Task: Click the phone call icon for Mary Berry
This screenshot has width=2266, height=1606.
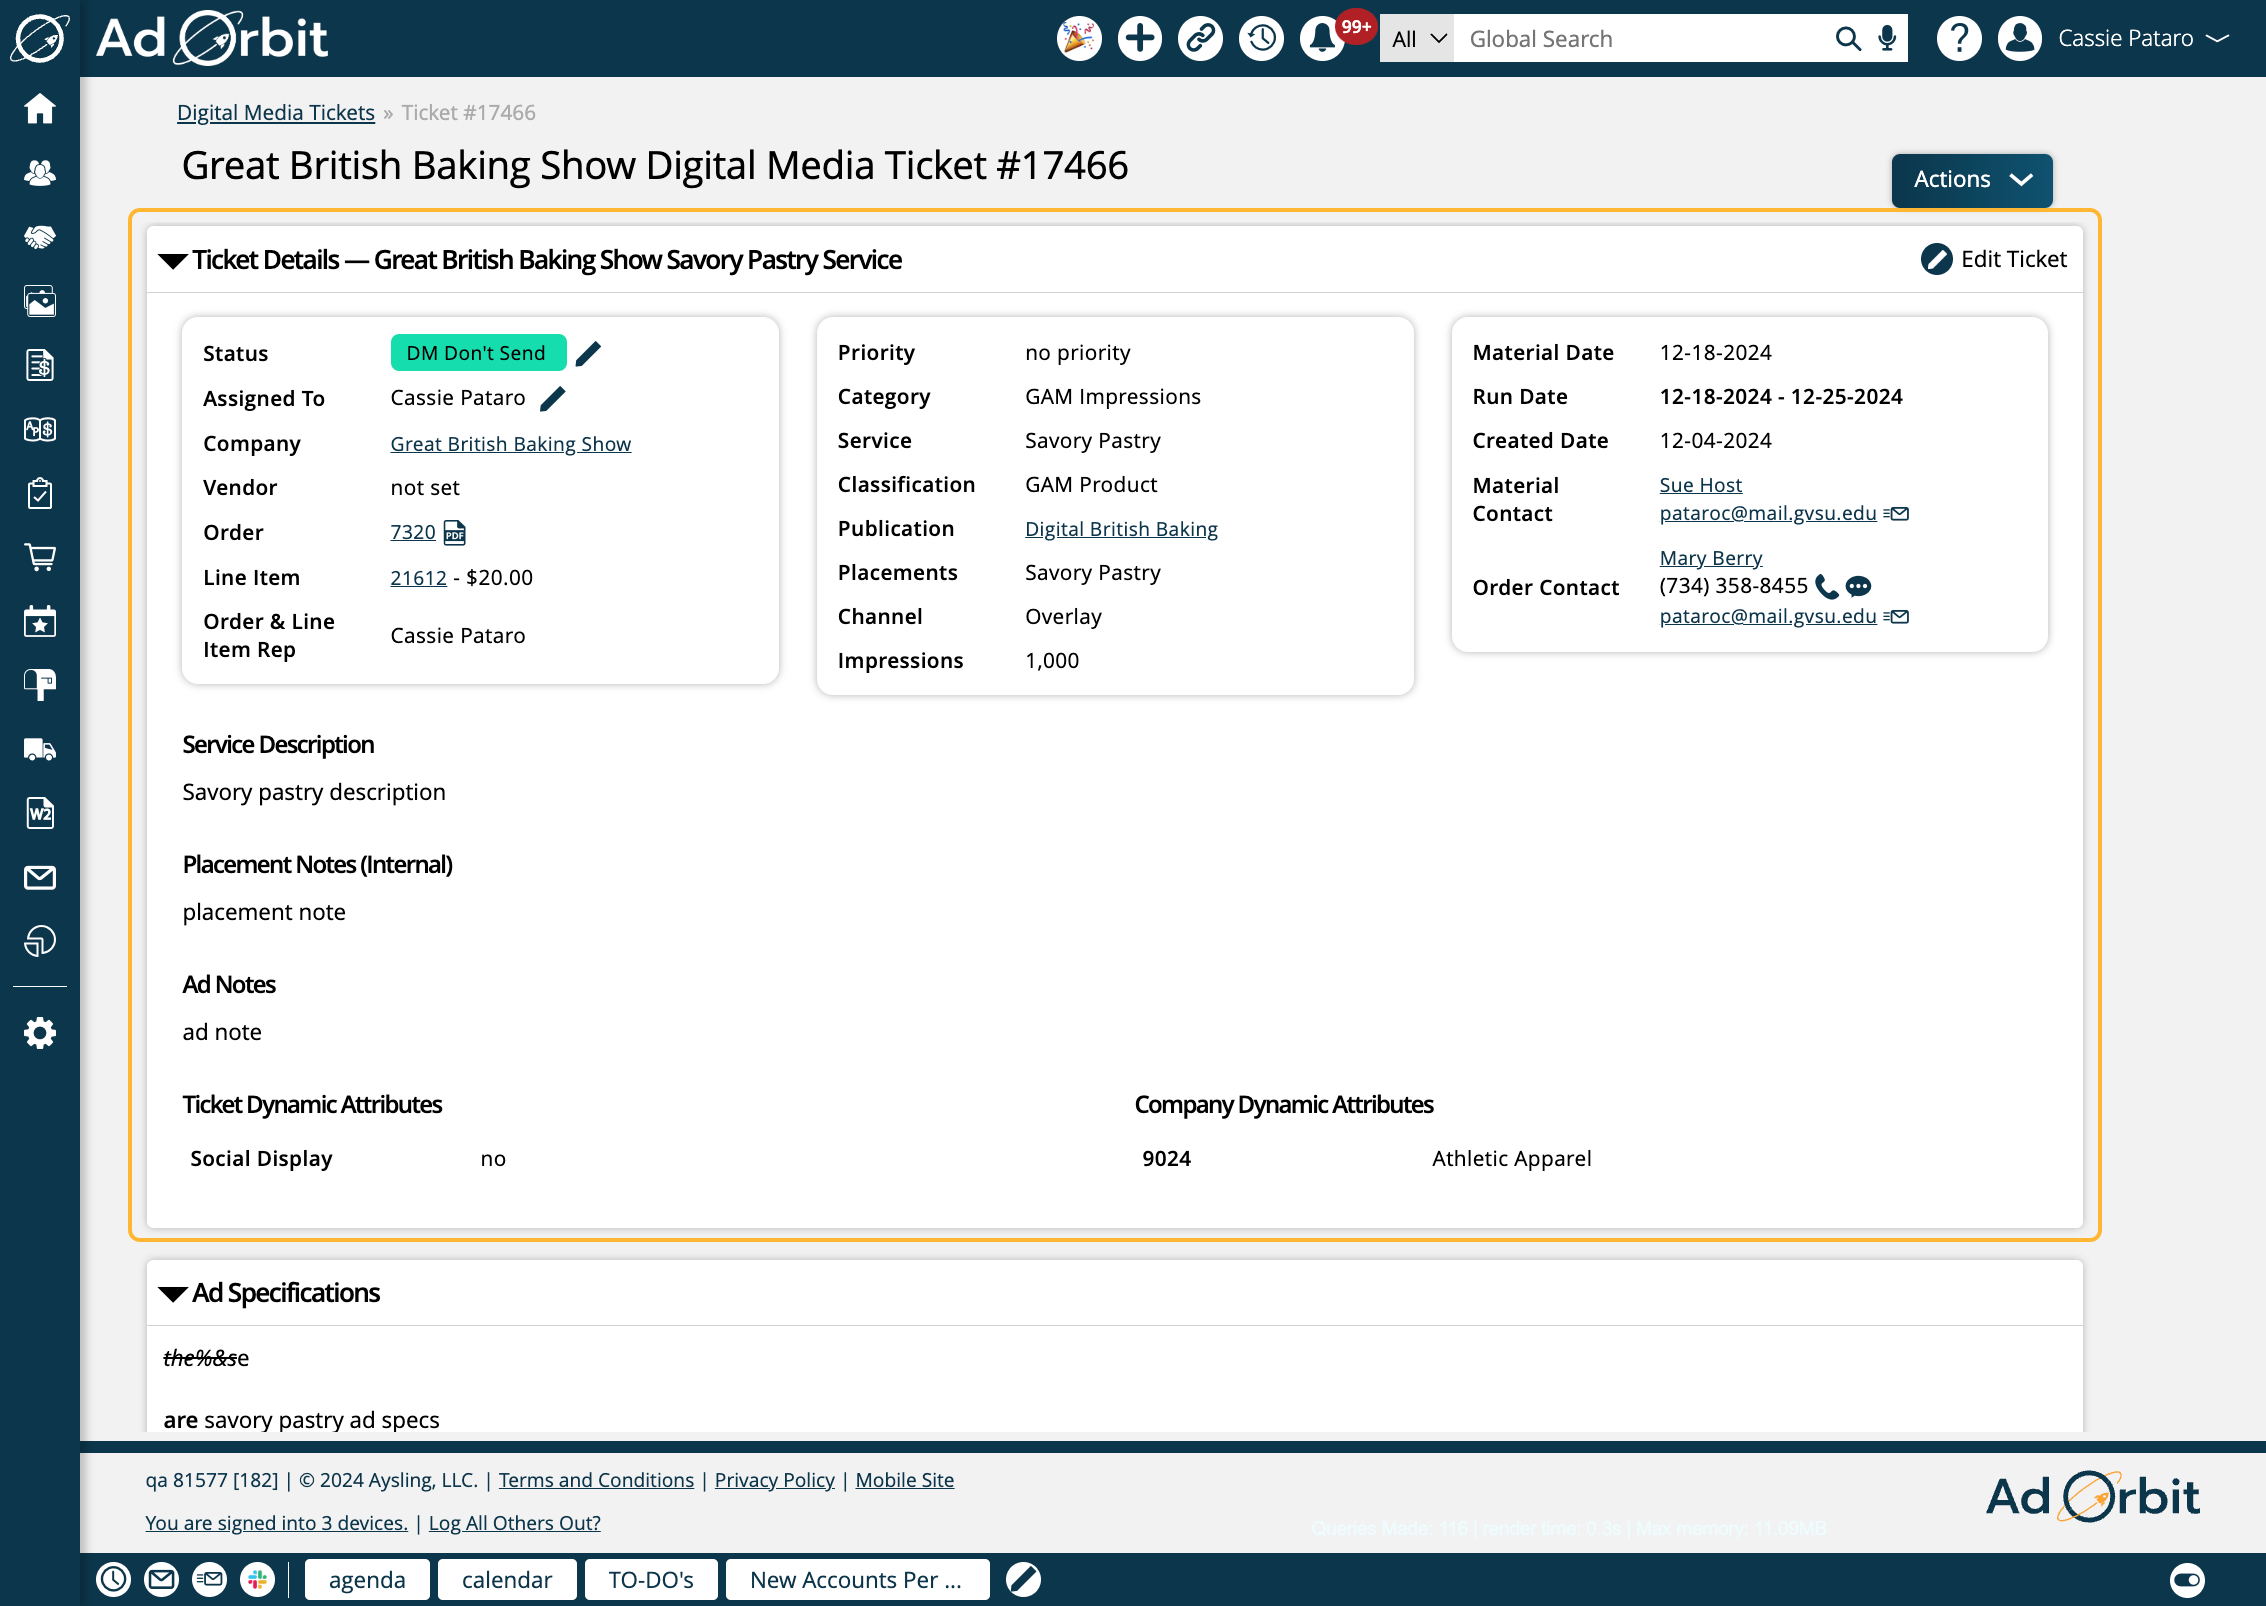Action: click(1827, 586)
